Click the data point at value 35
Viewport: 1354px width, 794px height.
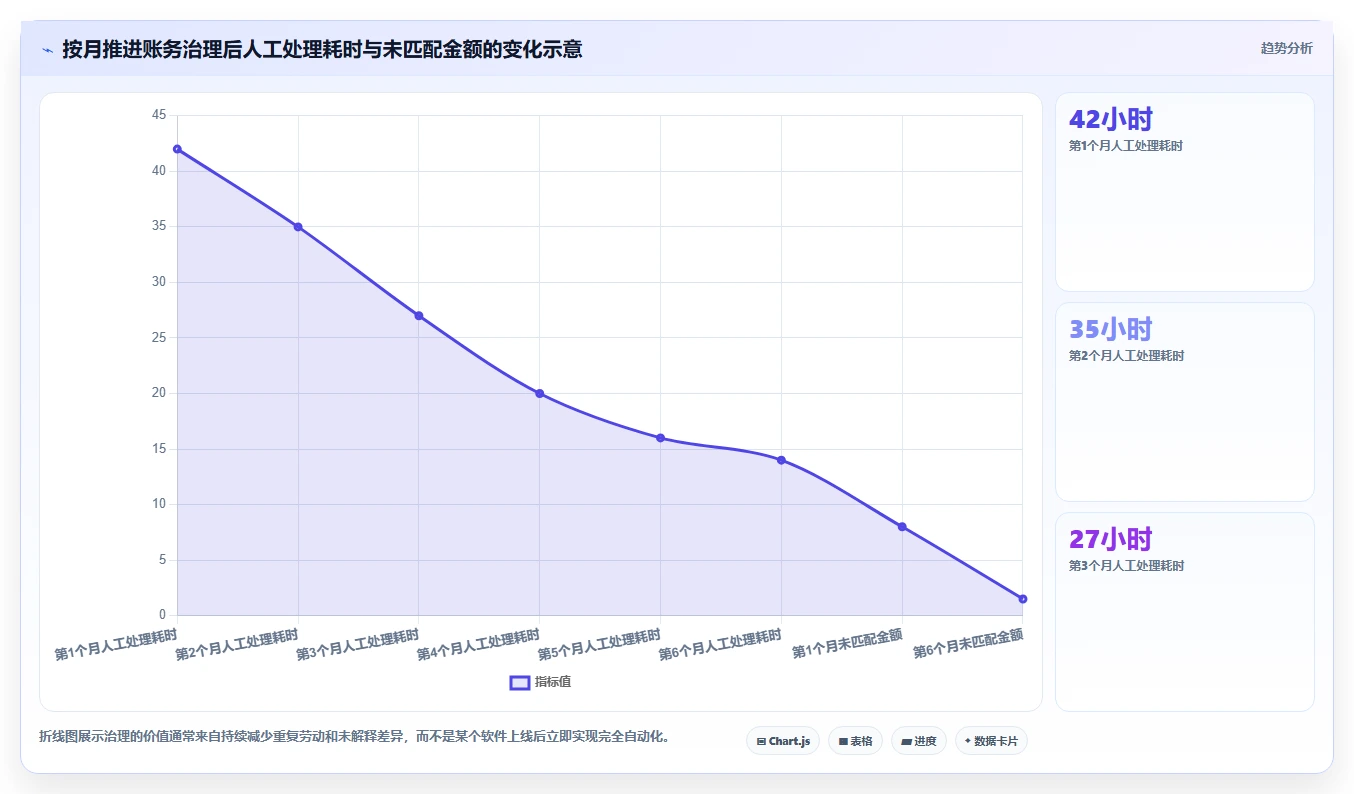[x=298, y=227]
